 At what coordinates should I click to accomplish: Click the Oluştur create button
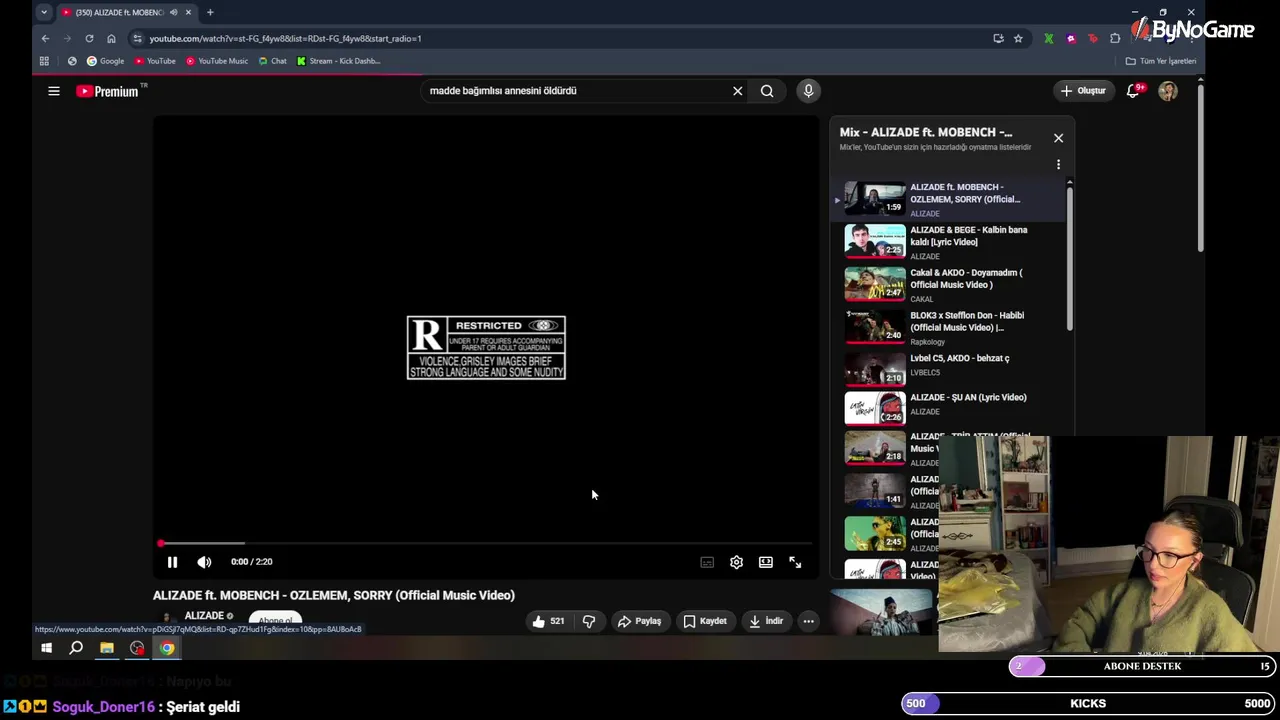coord(1083,91)
